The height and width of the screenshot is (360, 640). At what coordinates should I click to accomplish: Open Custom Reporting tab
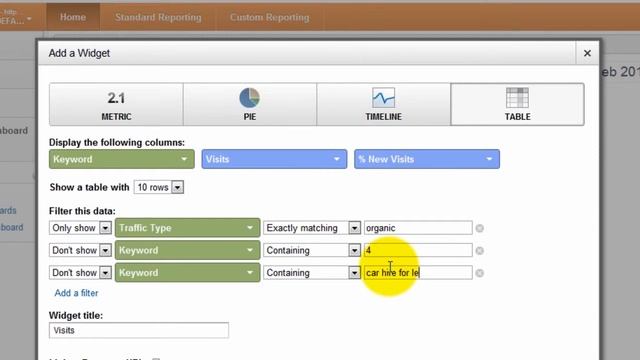(x=269, y=17)
